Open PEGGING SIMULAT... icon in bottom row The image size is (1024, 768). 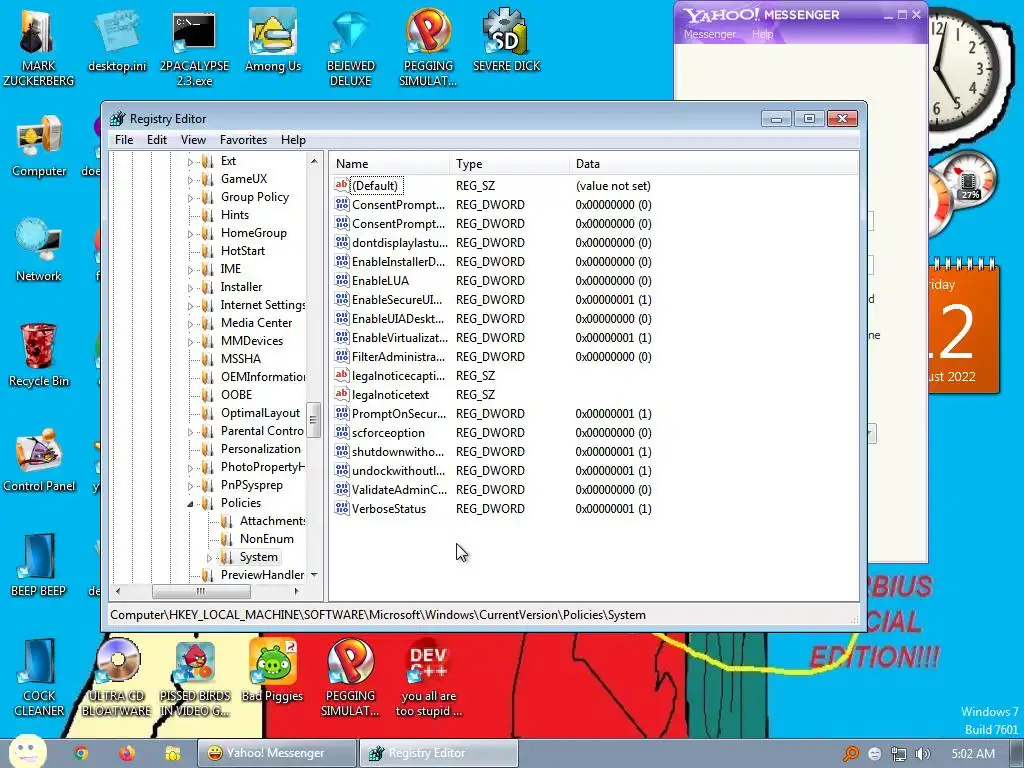pos(351,677)
